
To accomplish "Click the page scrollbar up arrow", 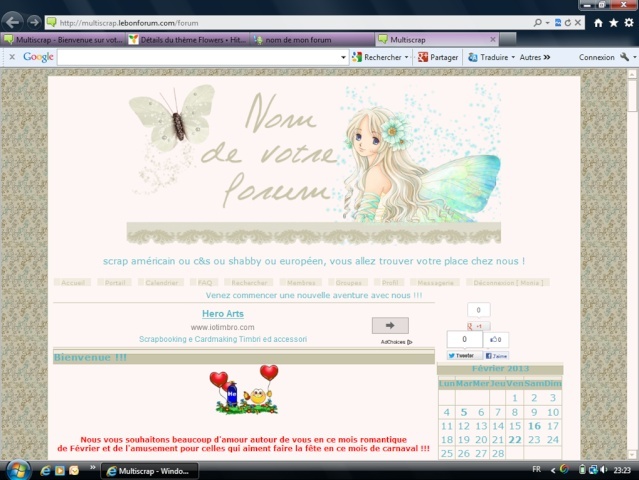I will click(x=632, y=74).
